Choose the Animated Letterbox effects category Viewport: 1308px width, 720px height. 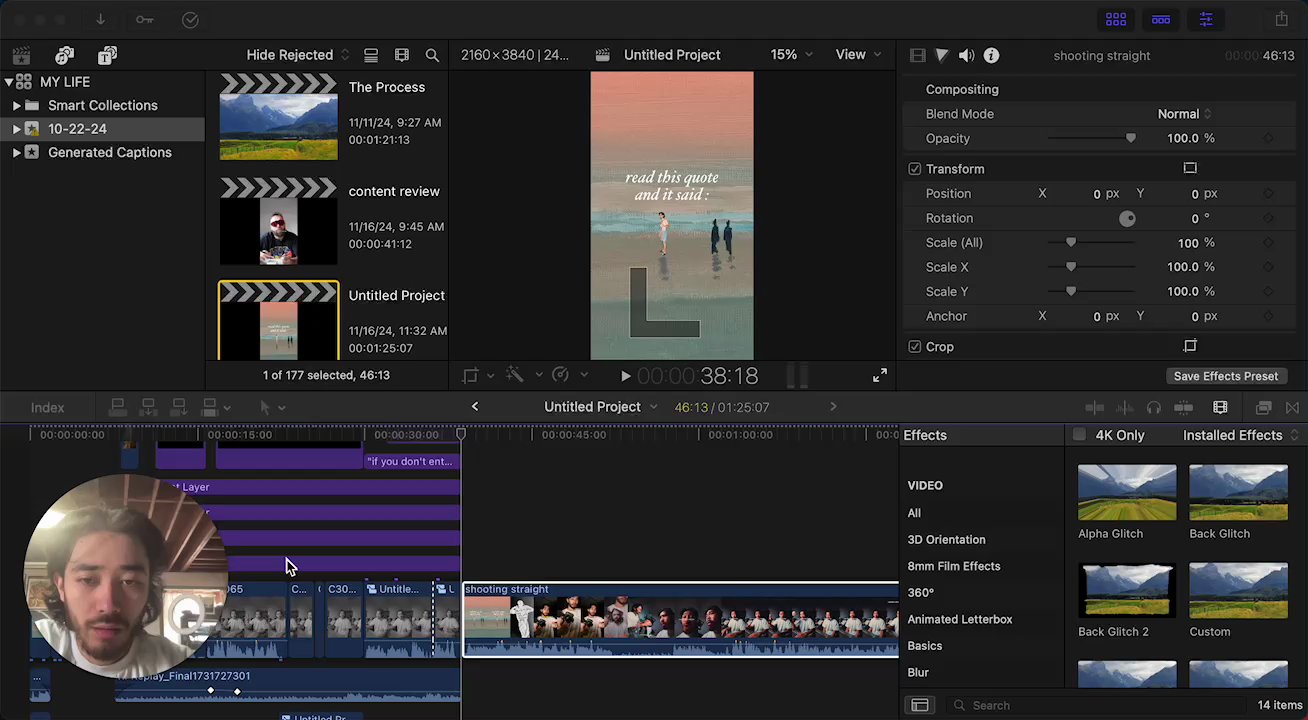(x=960, y=619)
